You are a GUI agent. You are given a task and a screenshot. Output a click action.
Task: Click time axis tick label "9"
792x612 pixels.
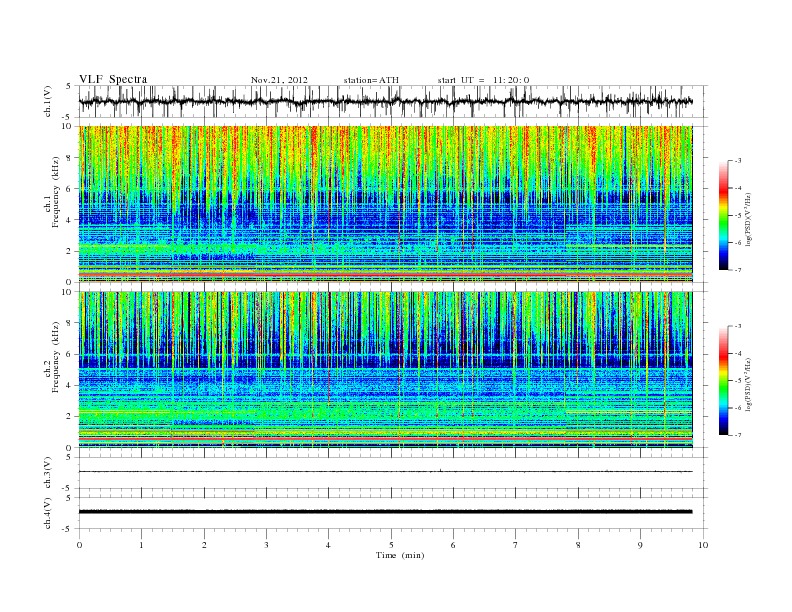pos(640,545)
